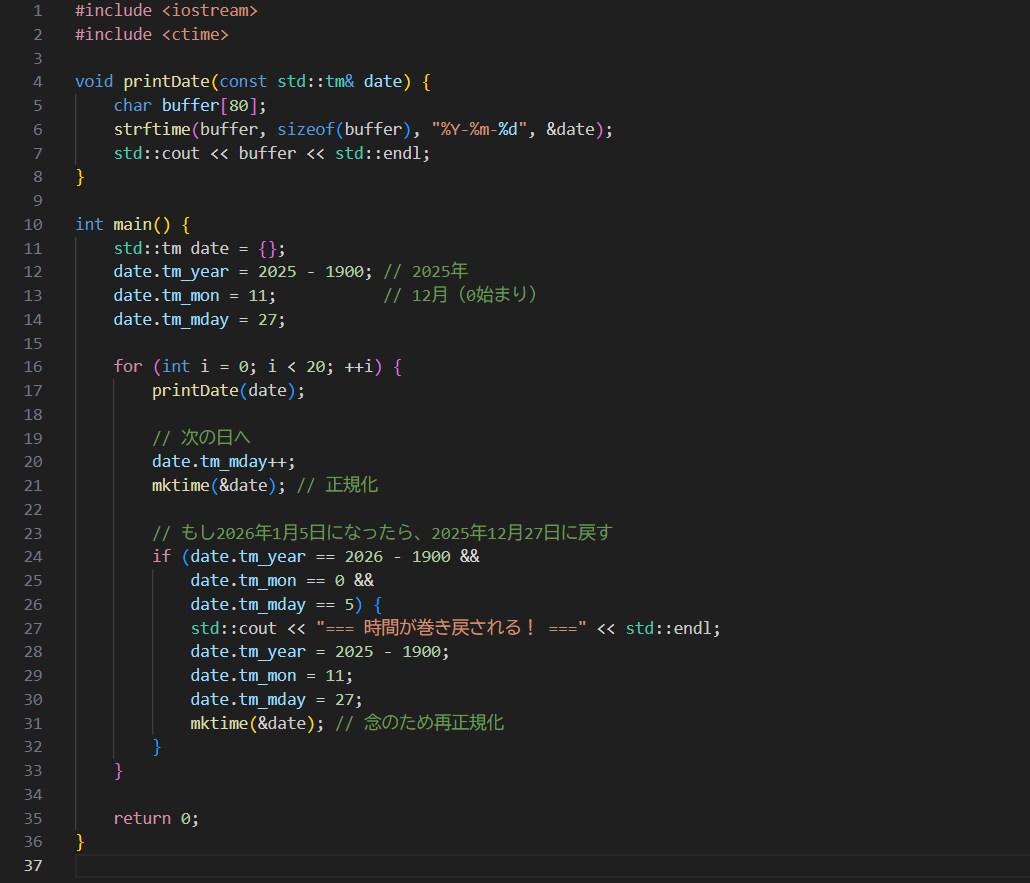Click the 念のため再正規化 comment

point(421,723)
